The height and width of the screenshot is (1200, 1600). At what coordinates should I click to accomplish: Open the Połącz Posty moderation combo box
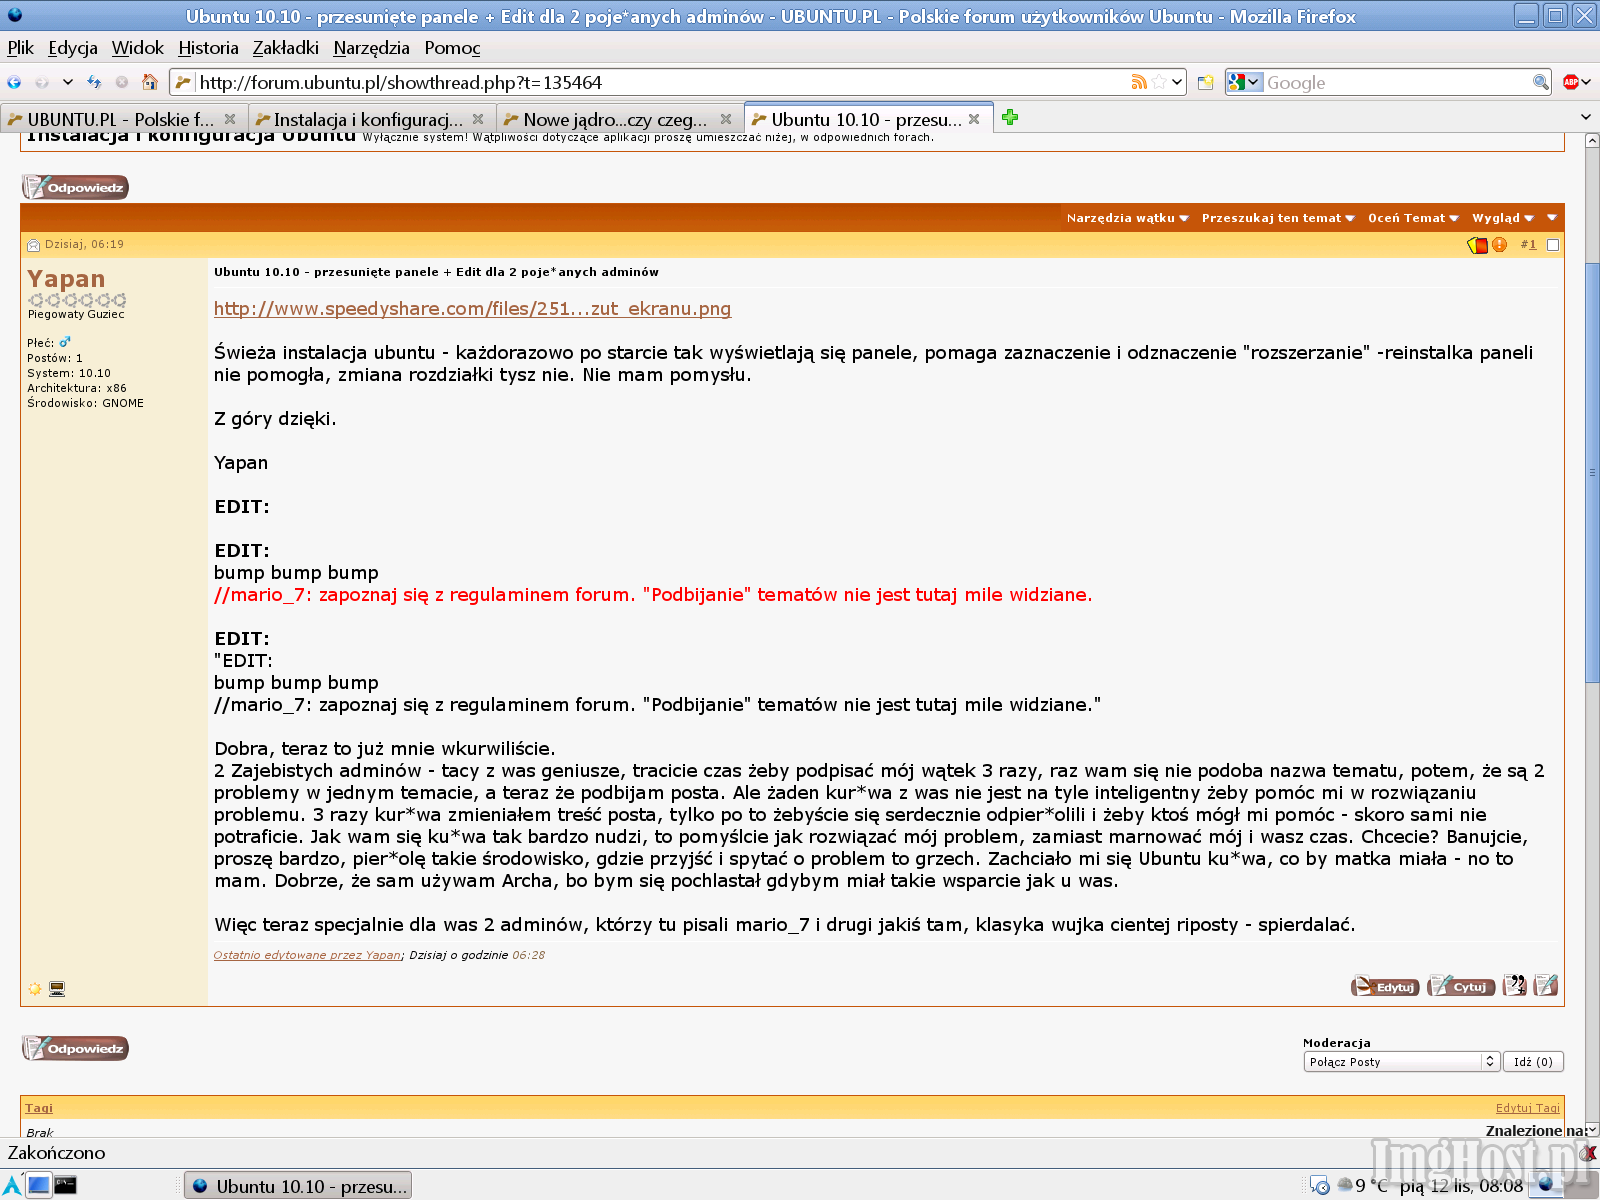(1401, 1062)
